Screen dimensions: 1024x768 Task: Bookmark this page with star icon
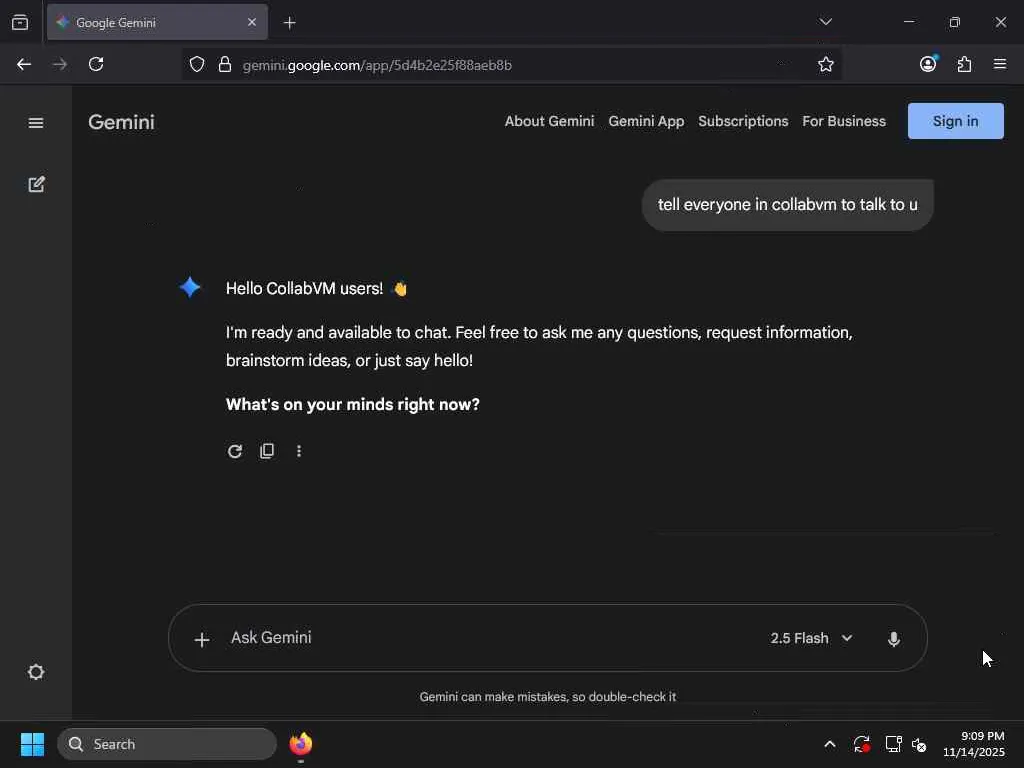tap(825, 64)
